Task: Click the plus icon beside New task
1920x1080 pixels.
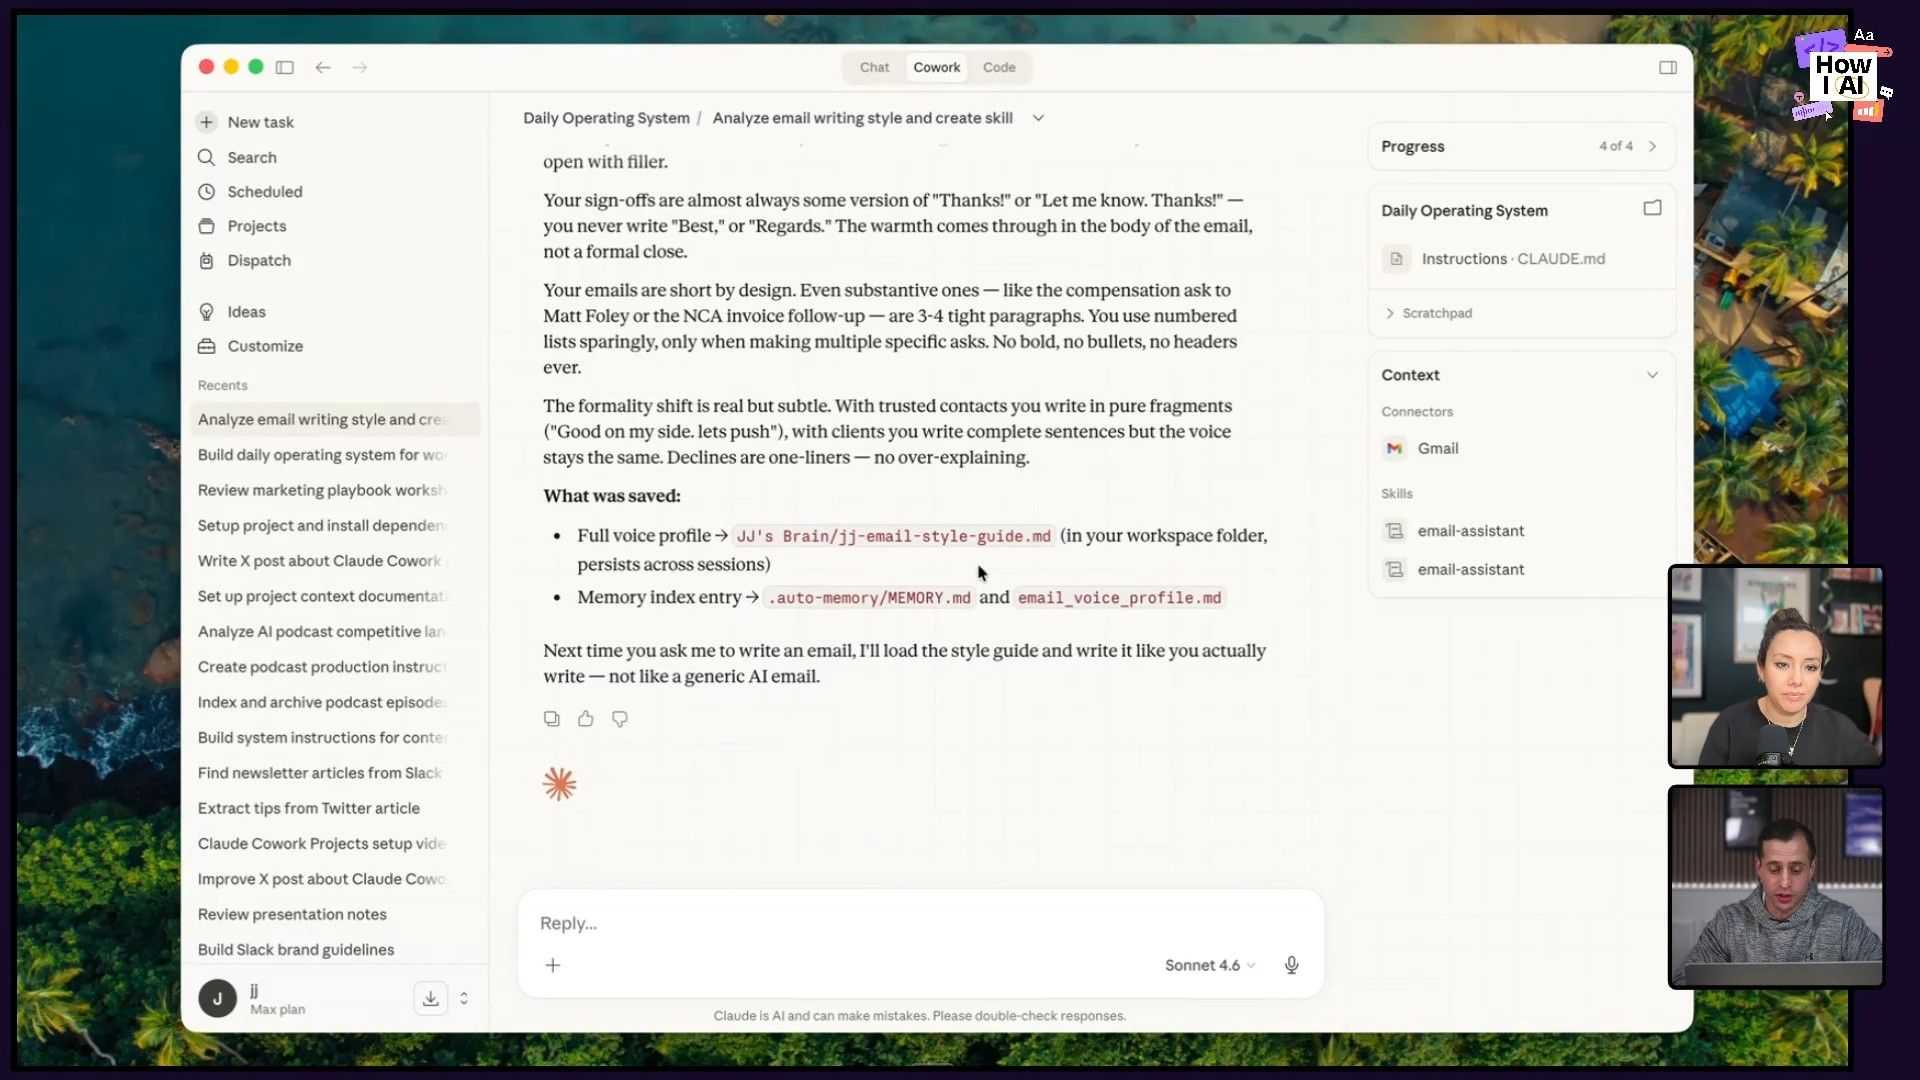Action: click(x=206, y=122)
